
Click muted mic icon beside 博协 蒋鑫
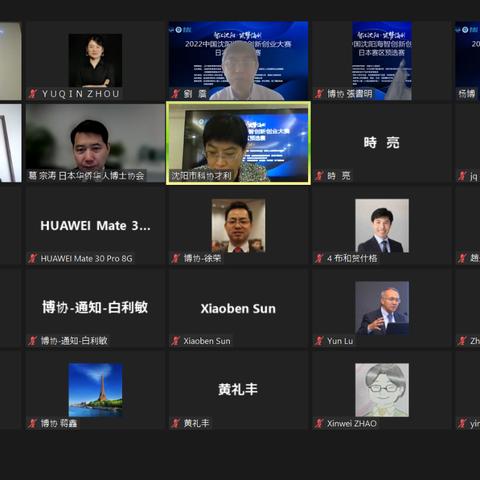[x=33, y=423]
